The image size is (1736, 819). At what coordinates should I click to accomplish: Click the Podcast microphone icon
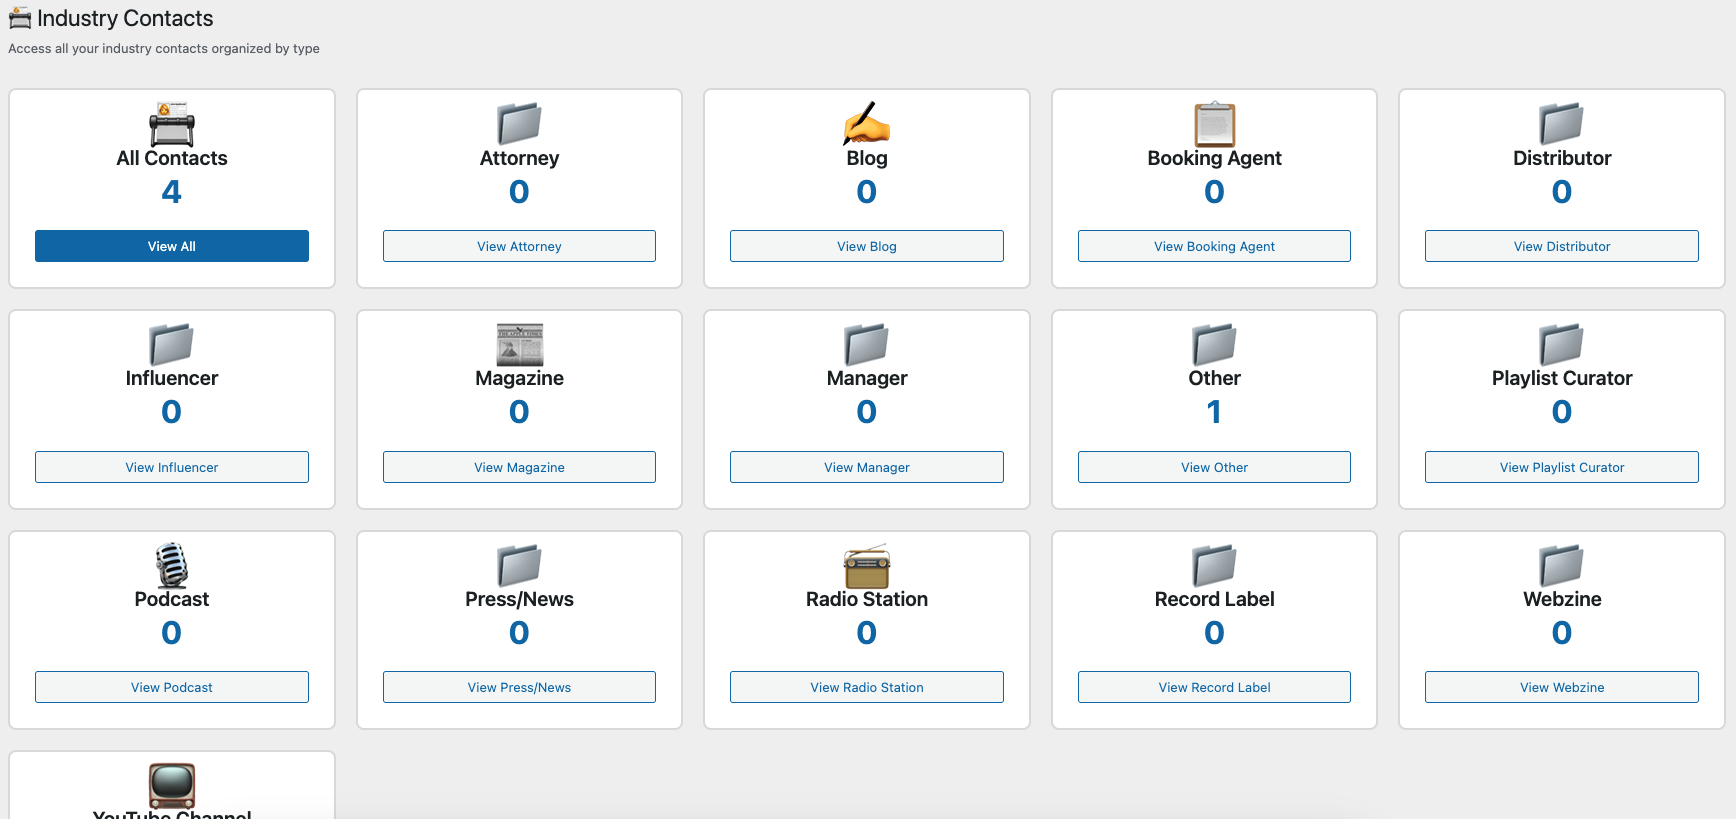pyautogui.click(x=172, y=565)
